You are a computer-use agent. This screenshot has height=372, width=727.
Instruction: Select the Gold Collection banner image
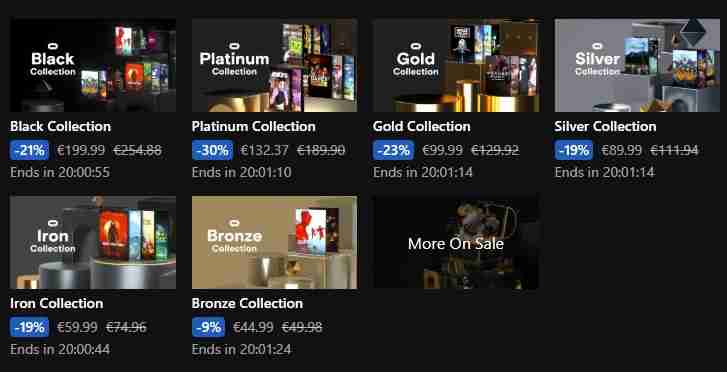456,65
